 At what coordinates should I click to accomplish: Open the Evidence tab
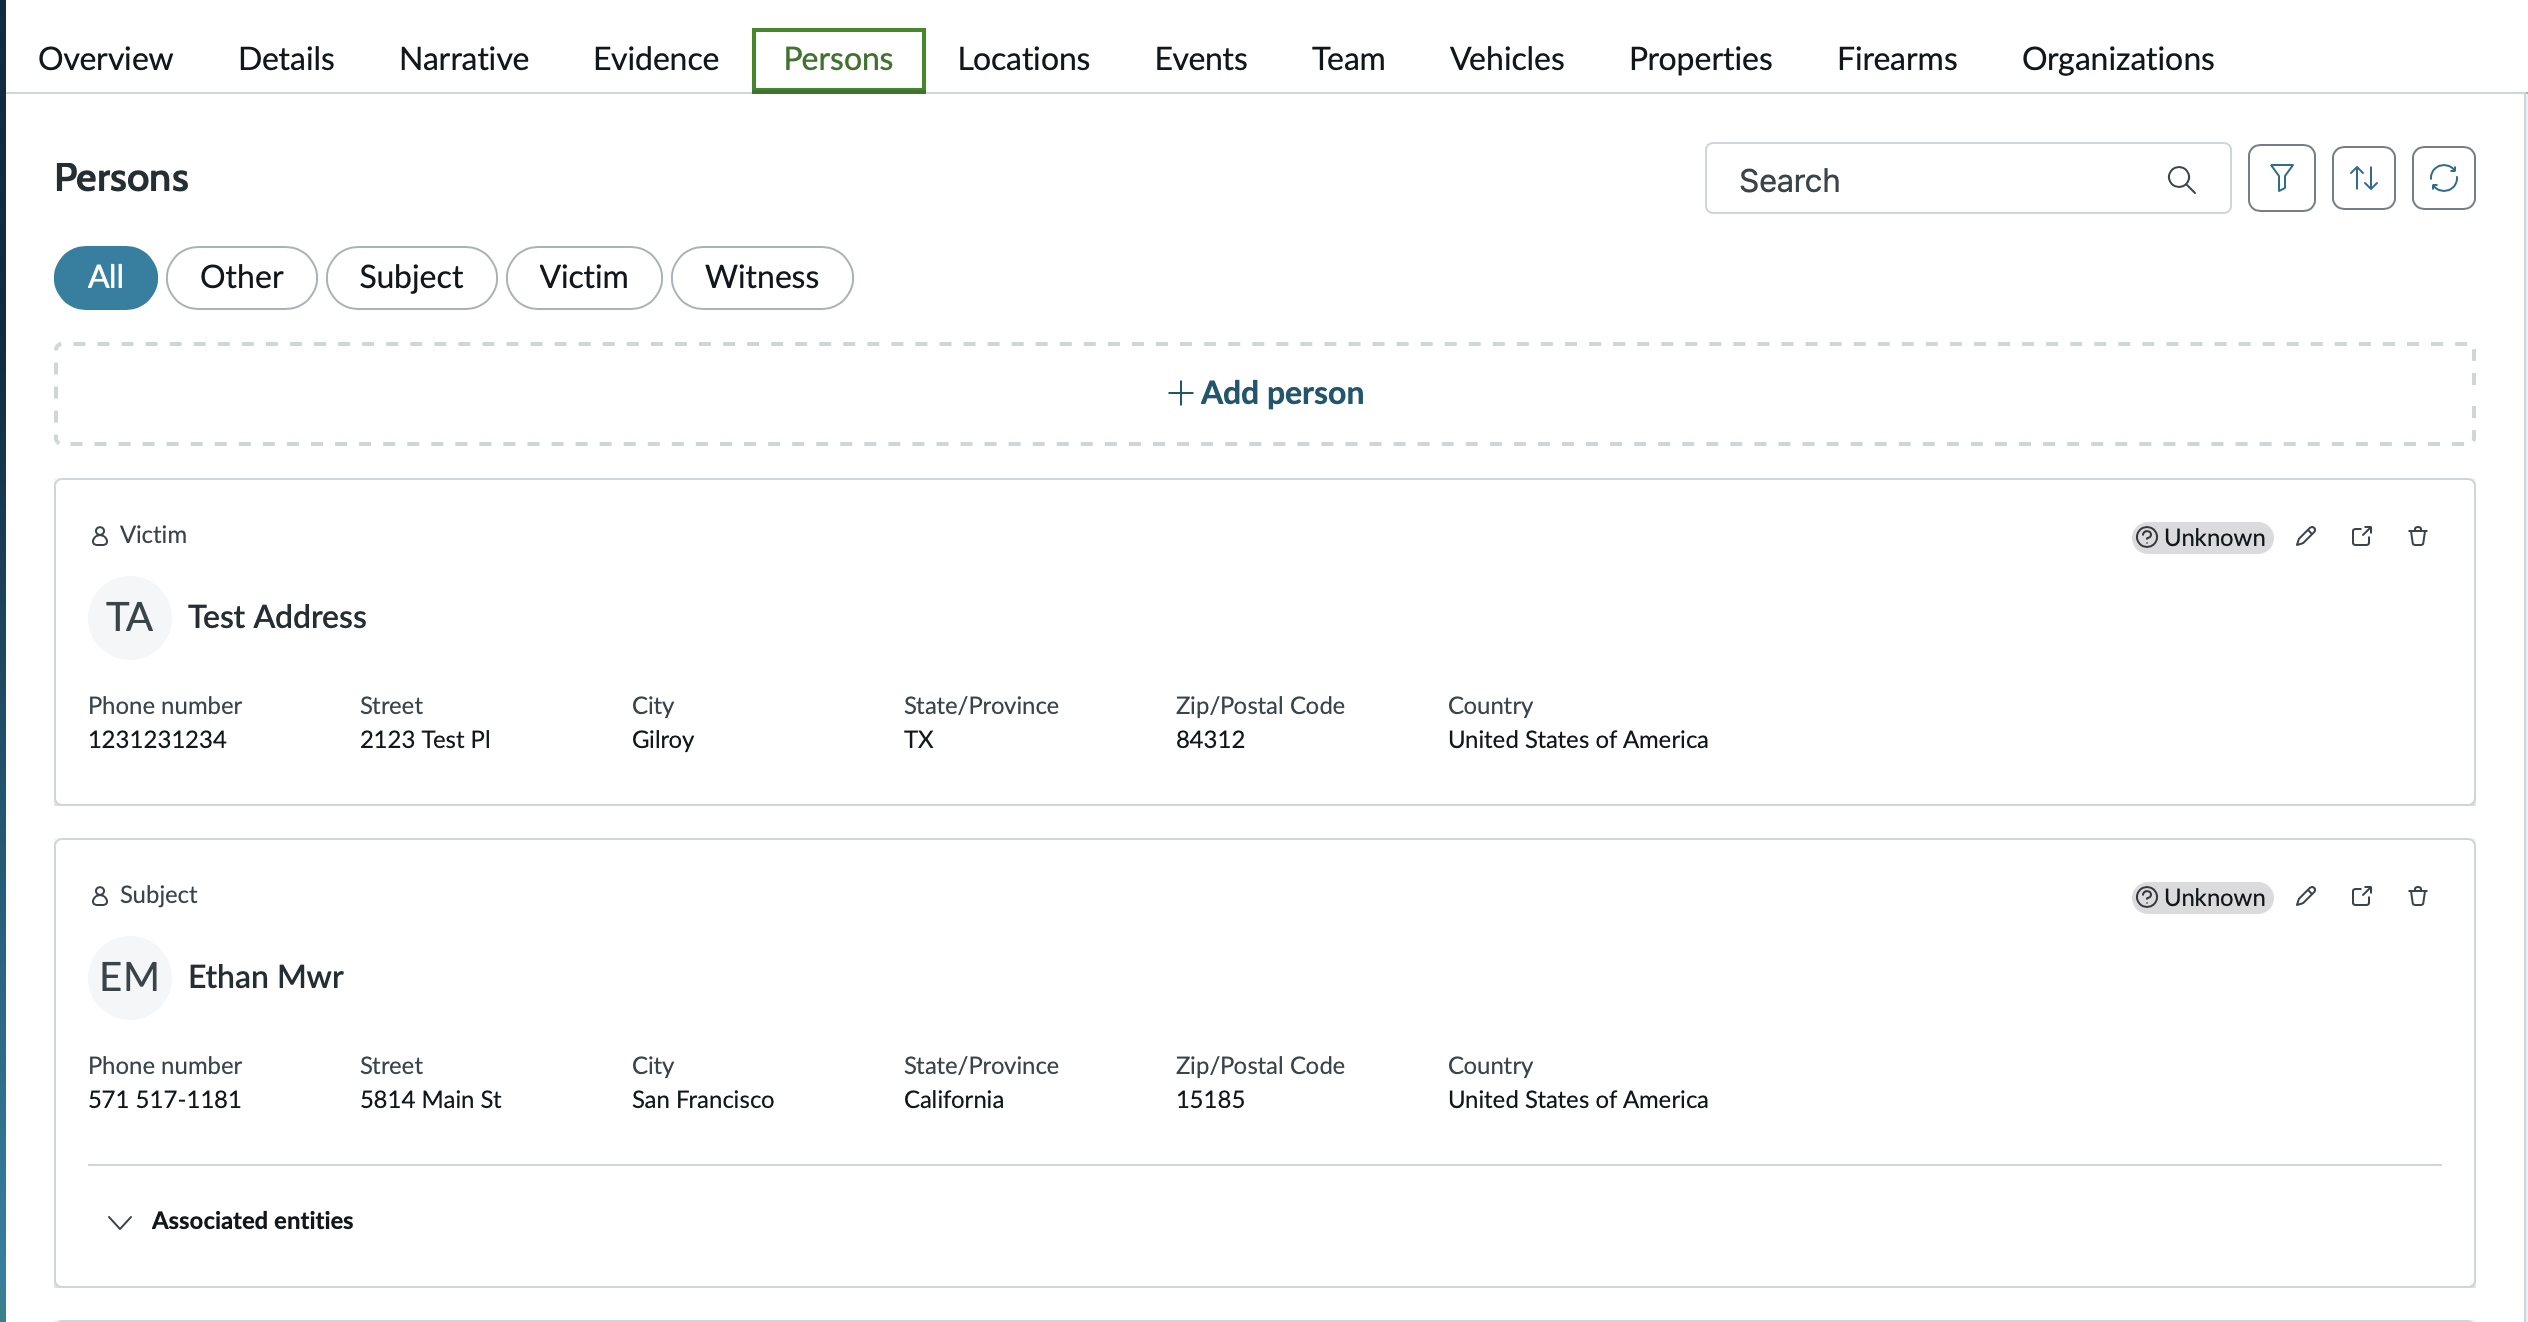coord(656,59)
